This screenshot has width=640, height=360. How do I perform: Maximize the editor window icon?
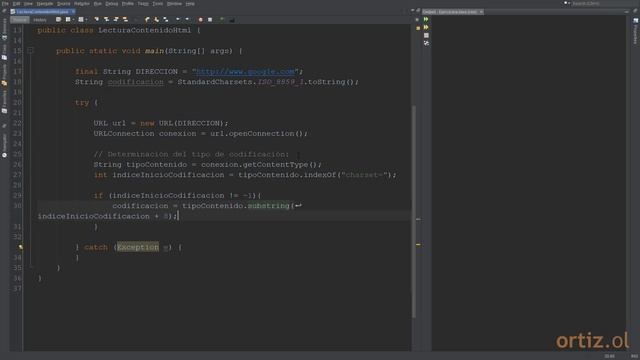(x=418, y=11)
